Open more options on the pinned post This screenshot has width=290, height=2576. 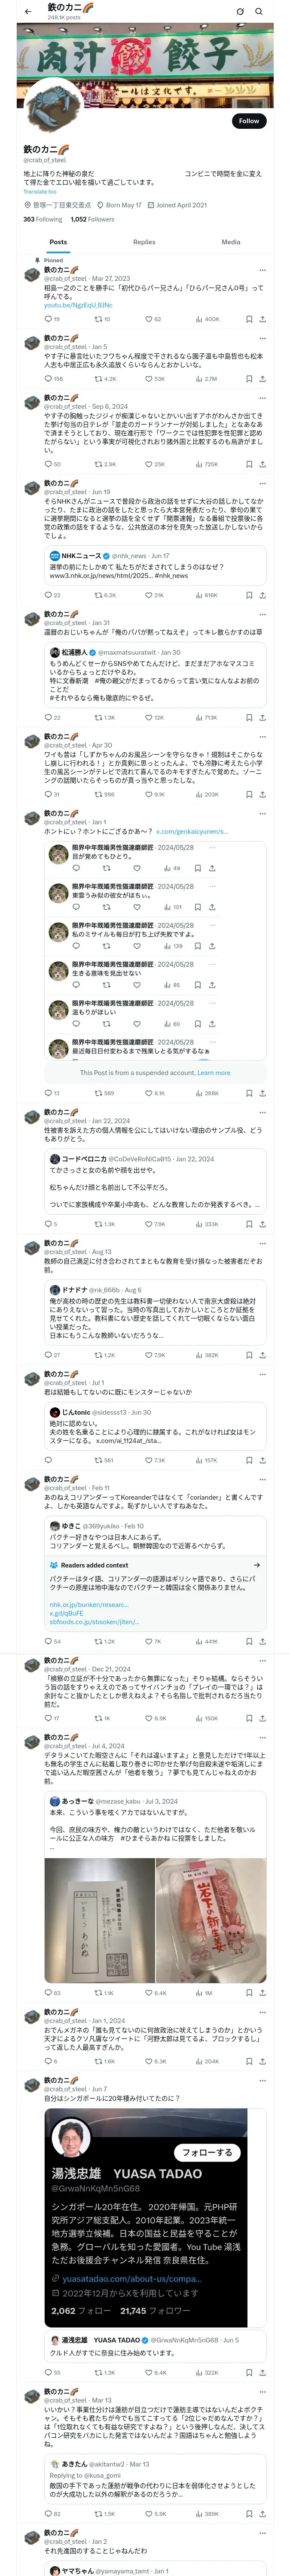(x=263, y=270)
